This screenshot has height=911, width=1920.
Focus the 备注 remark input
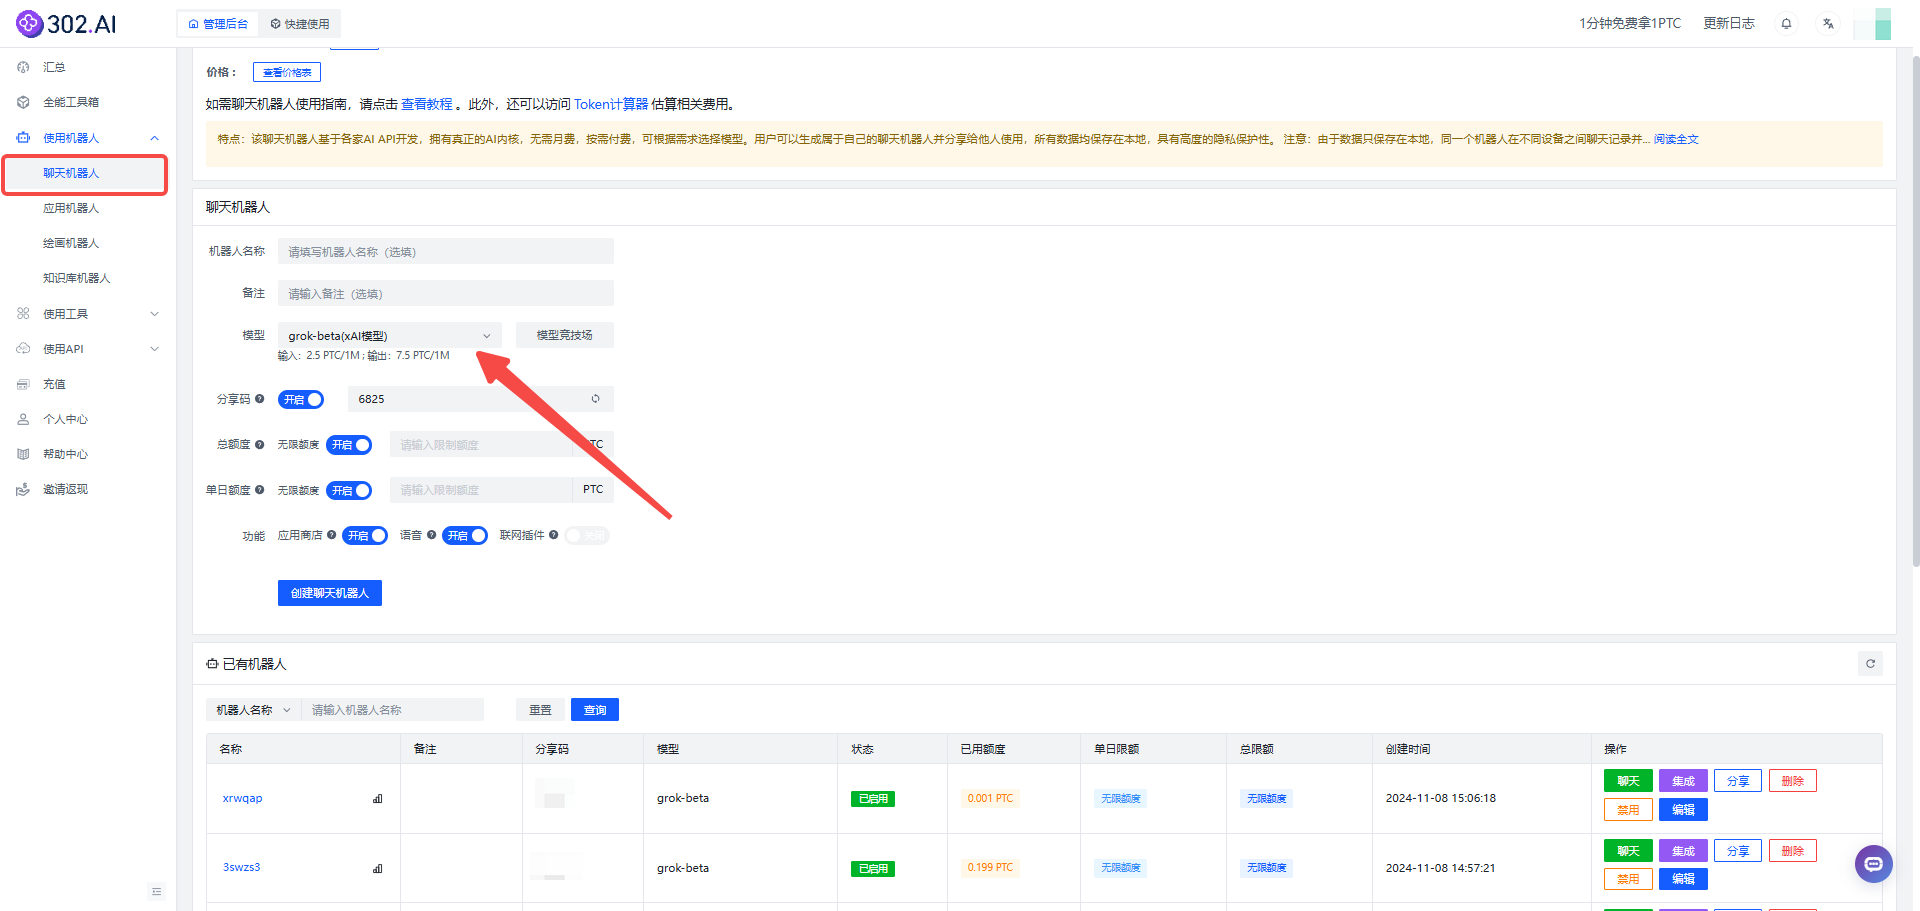click(446, 293)
